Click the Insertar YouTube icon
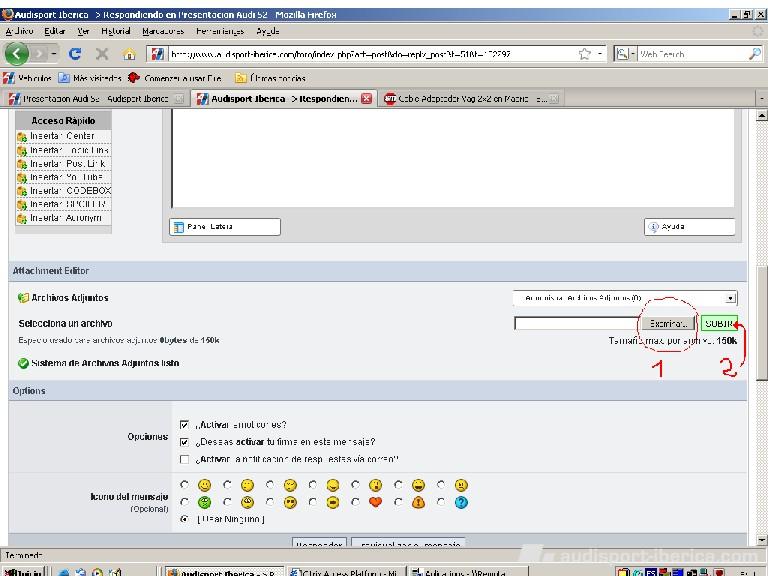 coord(22,178)
